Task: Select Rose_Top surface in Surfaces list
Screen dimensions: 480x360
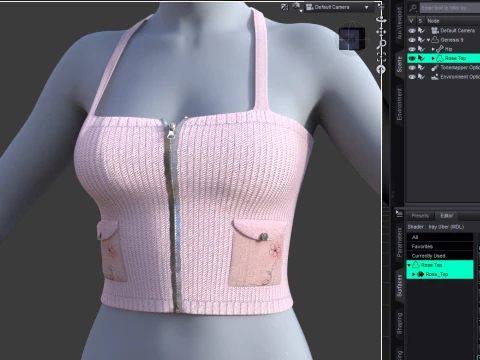Action: tap(437, 274)
